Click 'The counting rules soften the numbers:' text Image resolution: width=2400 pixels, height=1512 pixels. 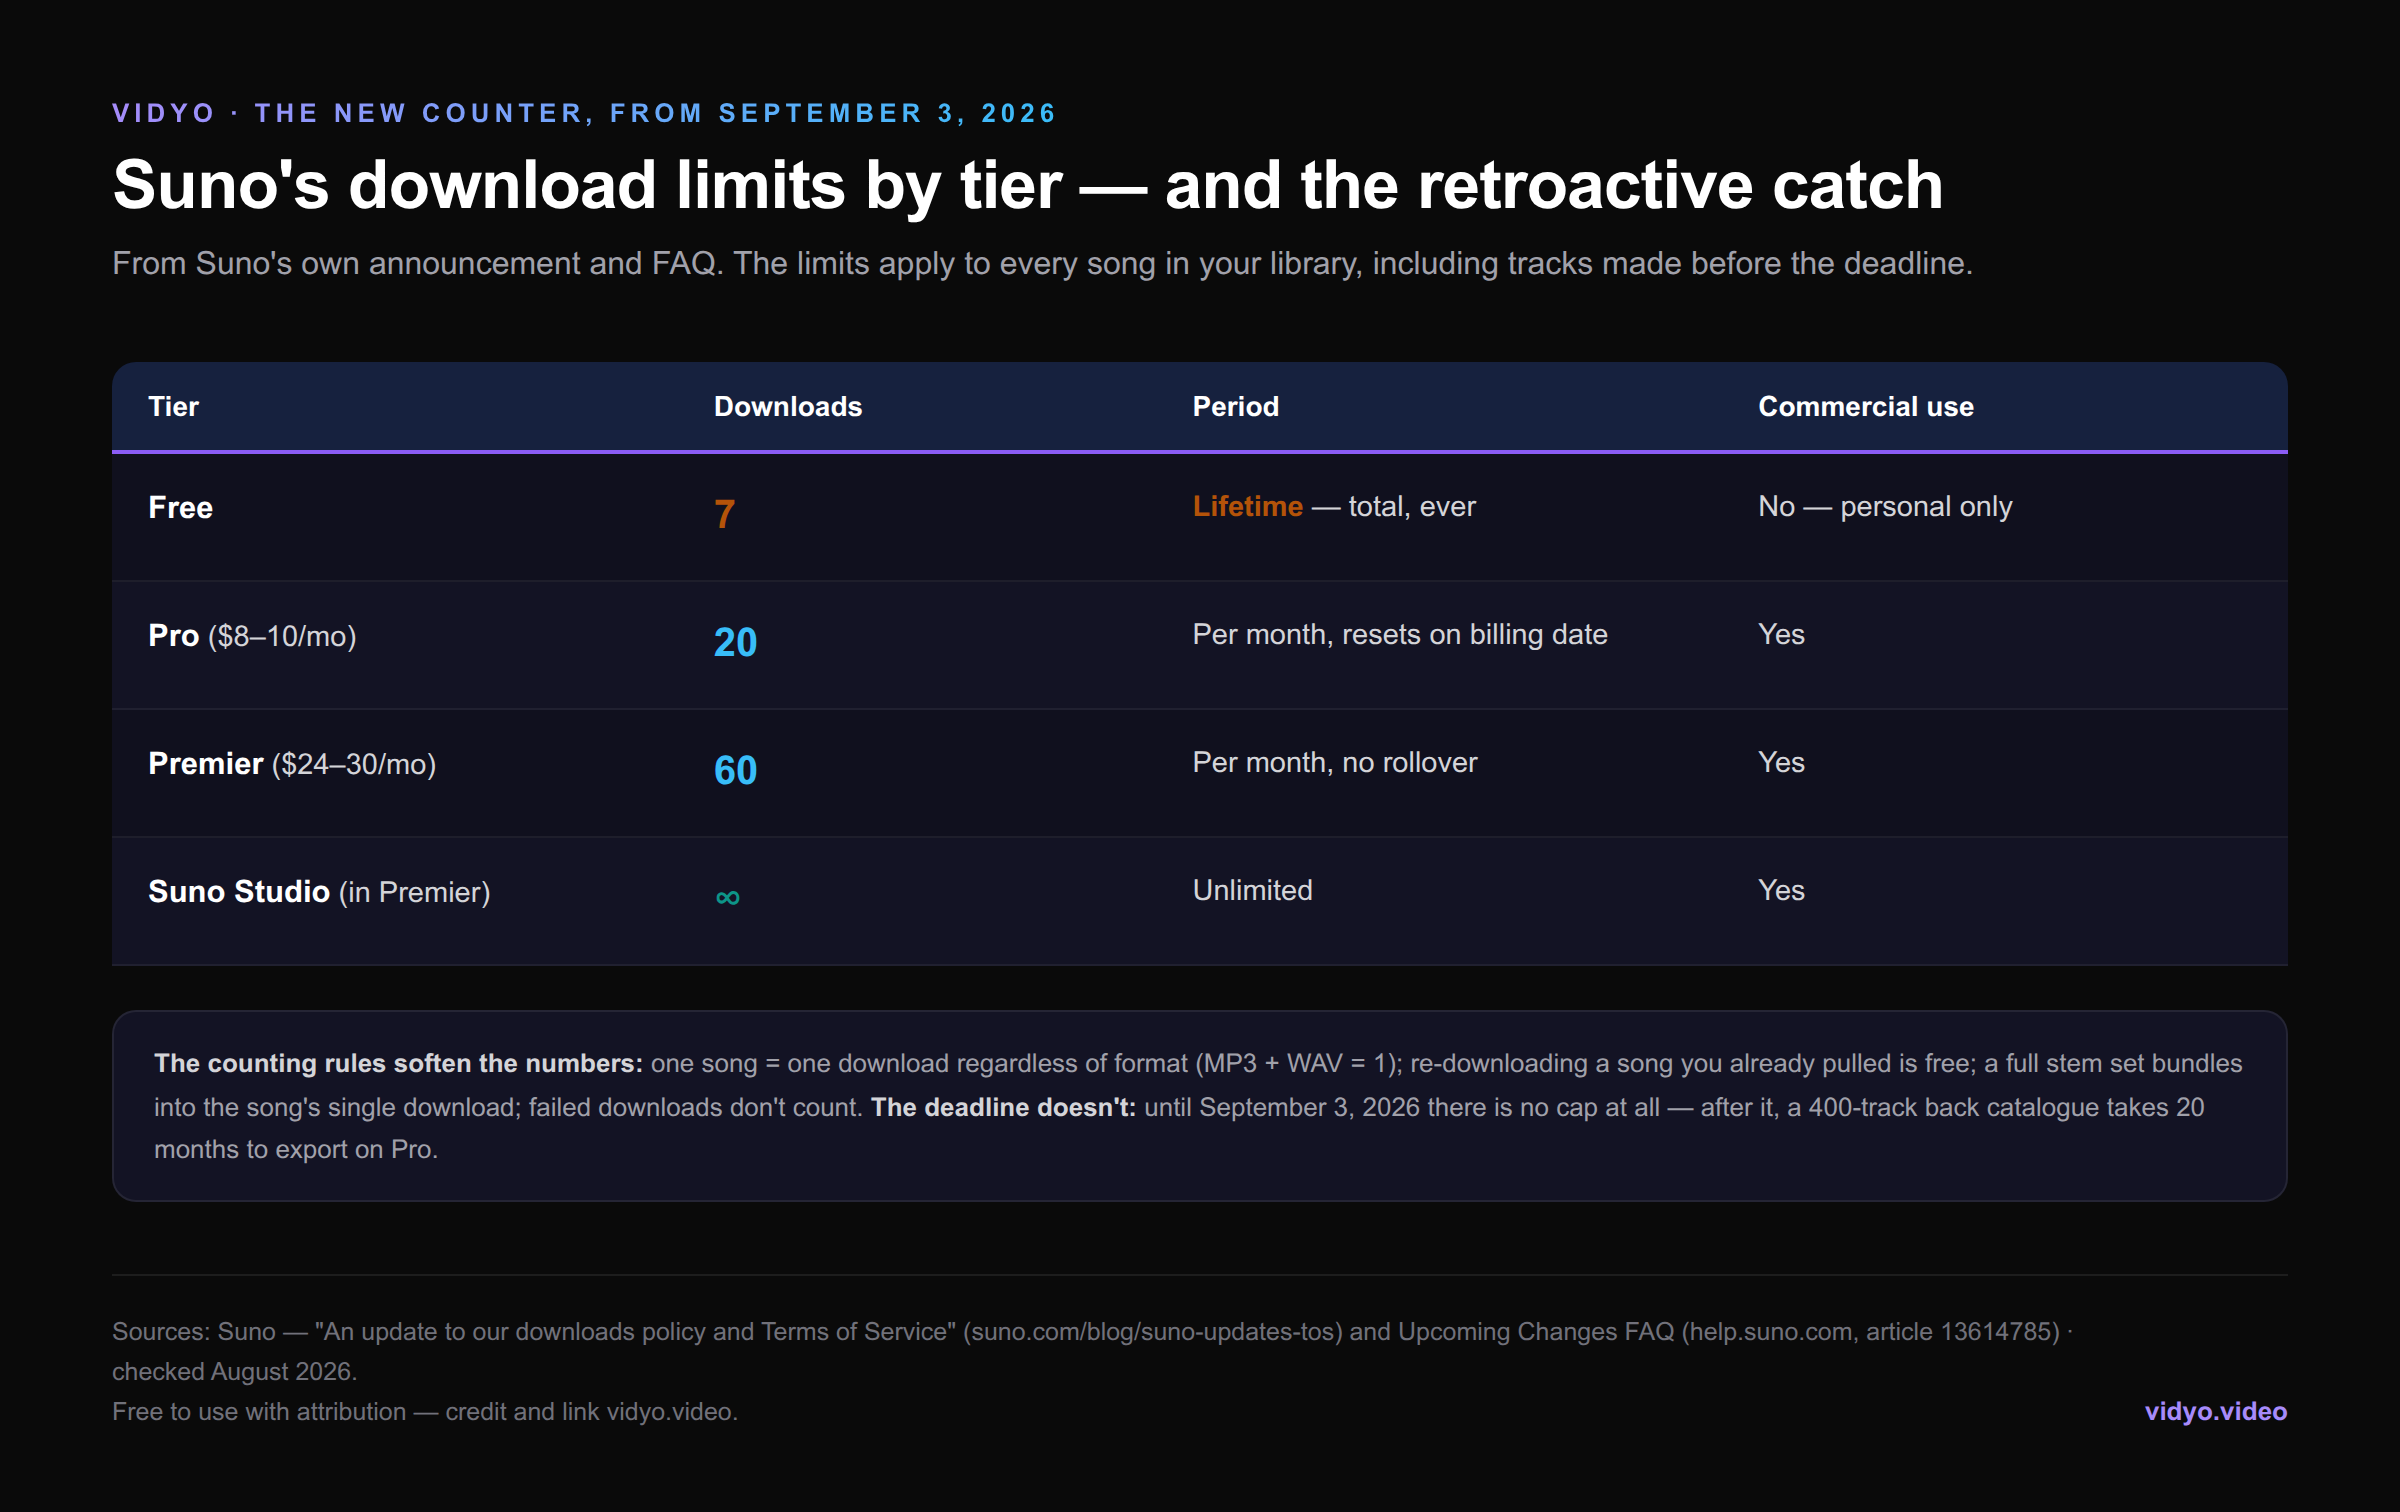[398, 1063]
